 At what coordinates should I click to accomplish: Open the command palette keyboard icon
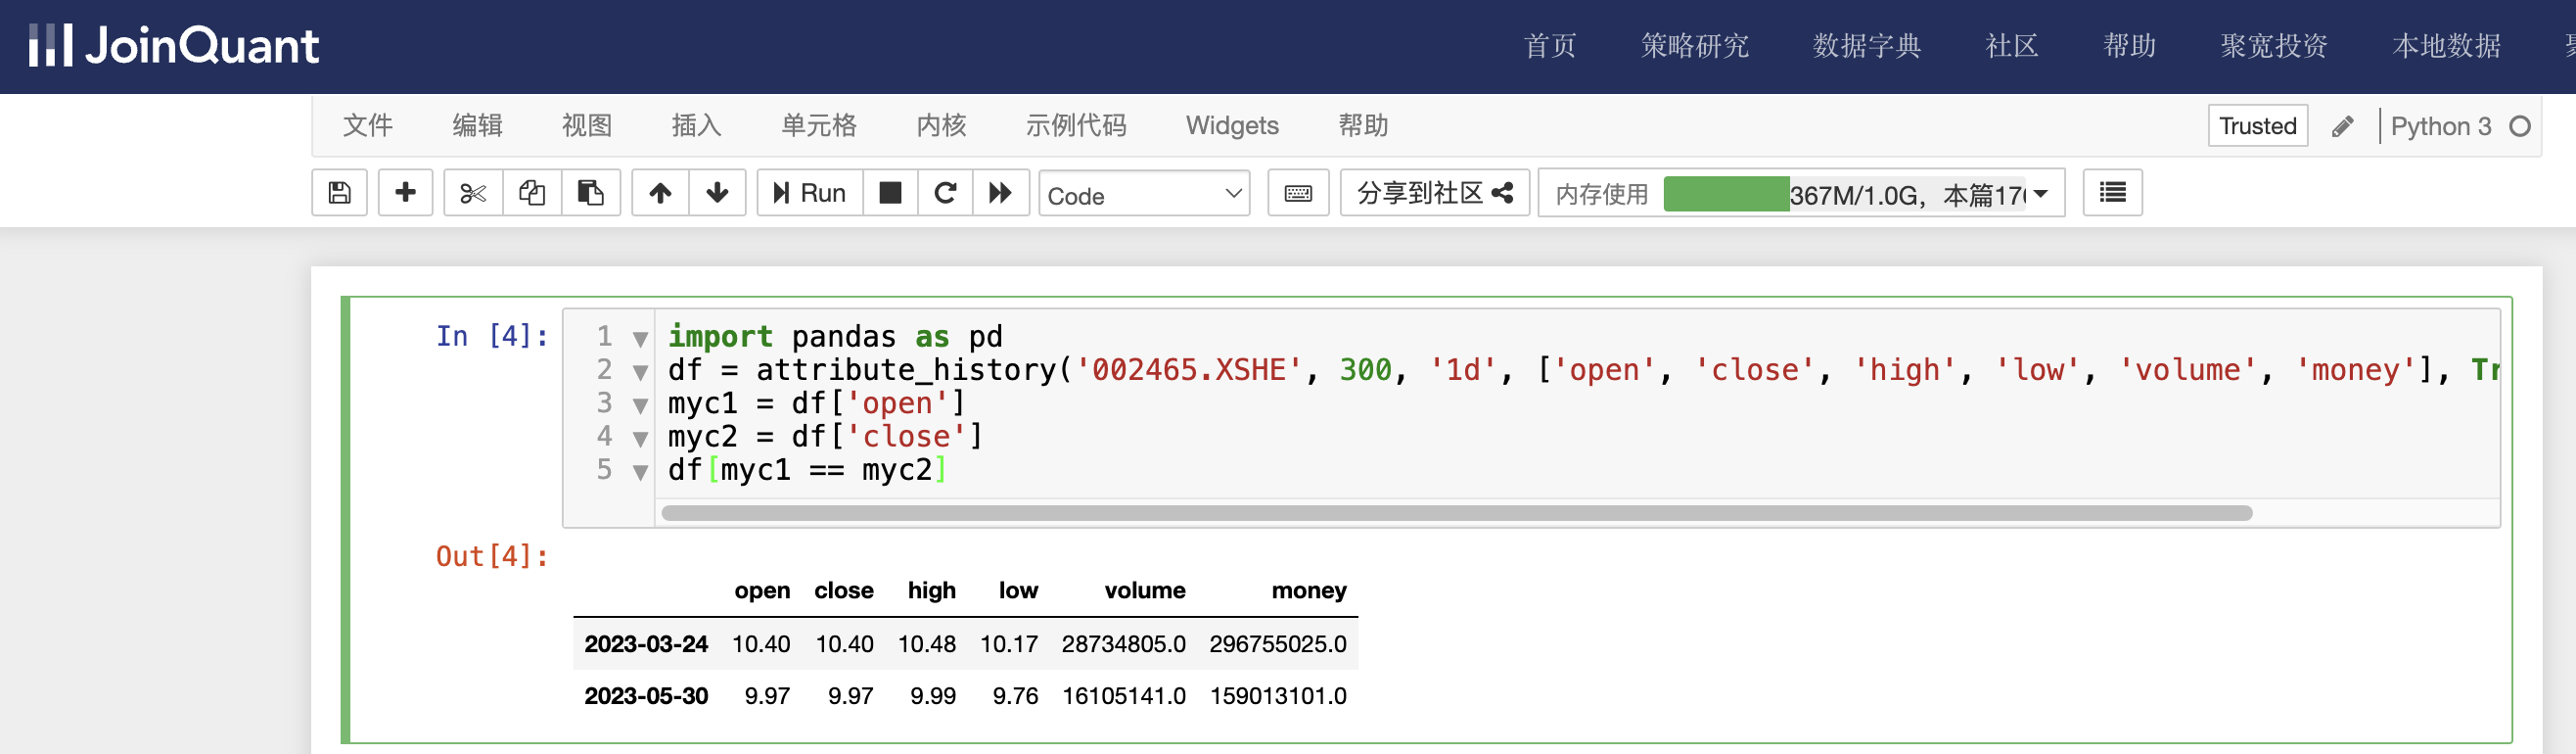coord(1298,192)
